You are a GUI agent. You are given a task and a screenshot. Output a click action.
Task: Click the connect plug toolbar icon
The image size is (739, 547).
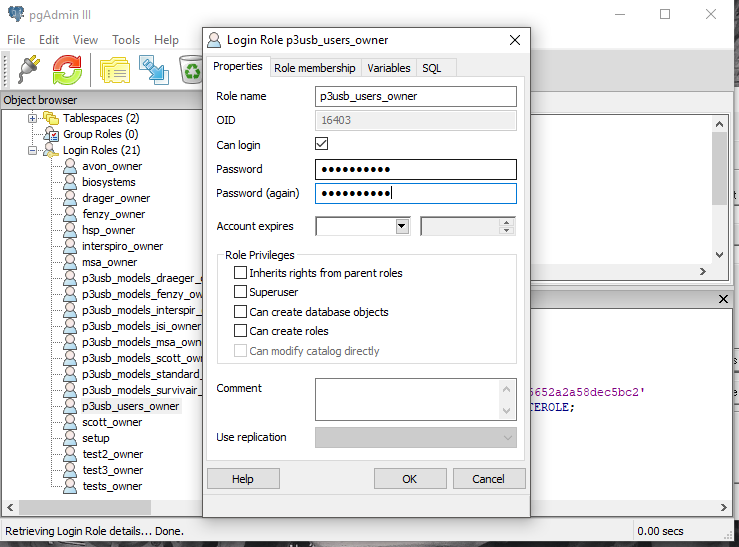click(29, 70)
